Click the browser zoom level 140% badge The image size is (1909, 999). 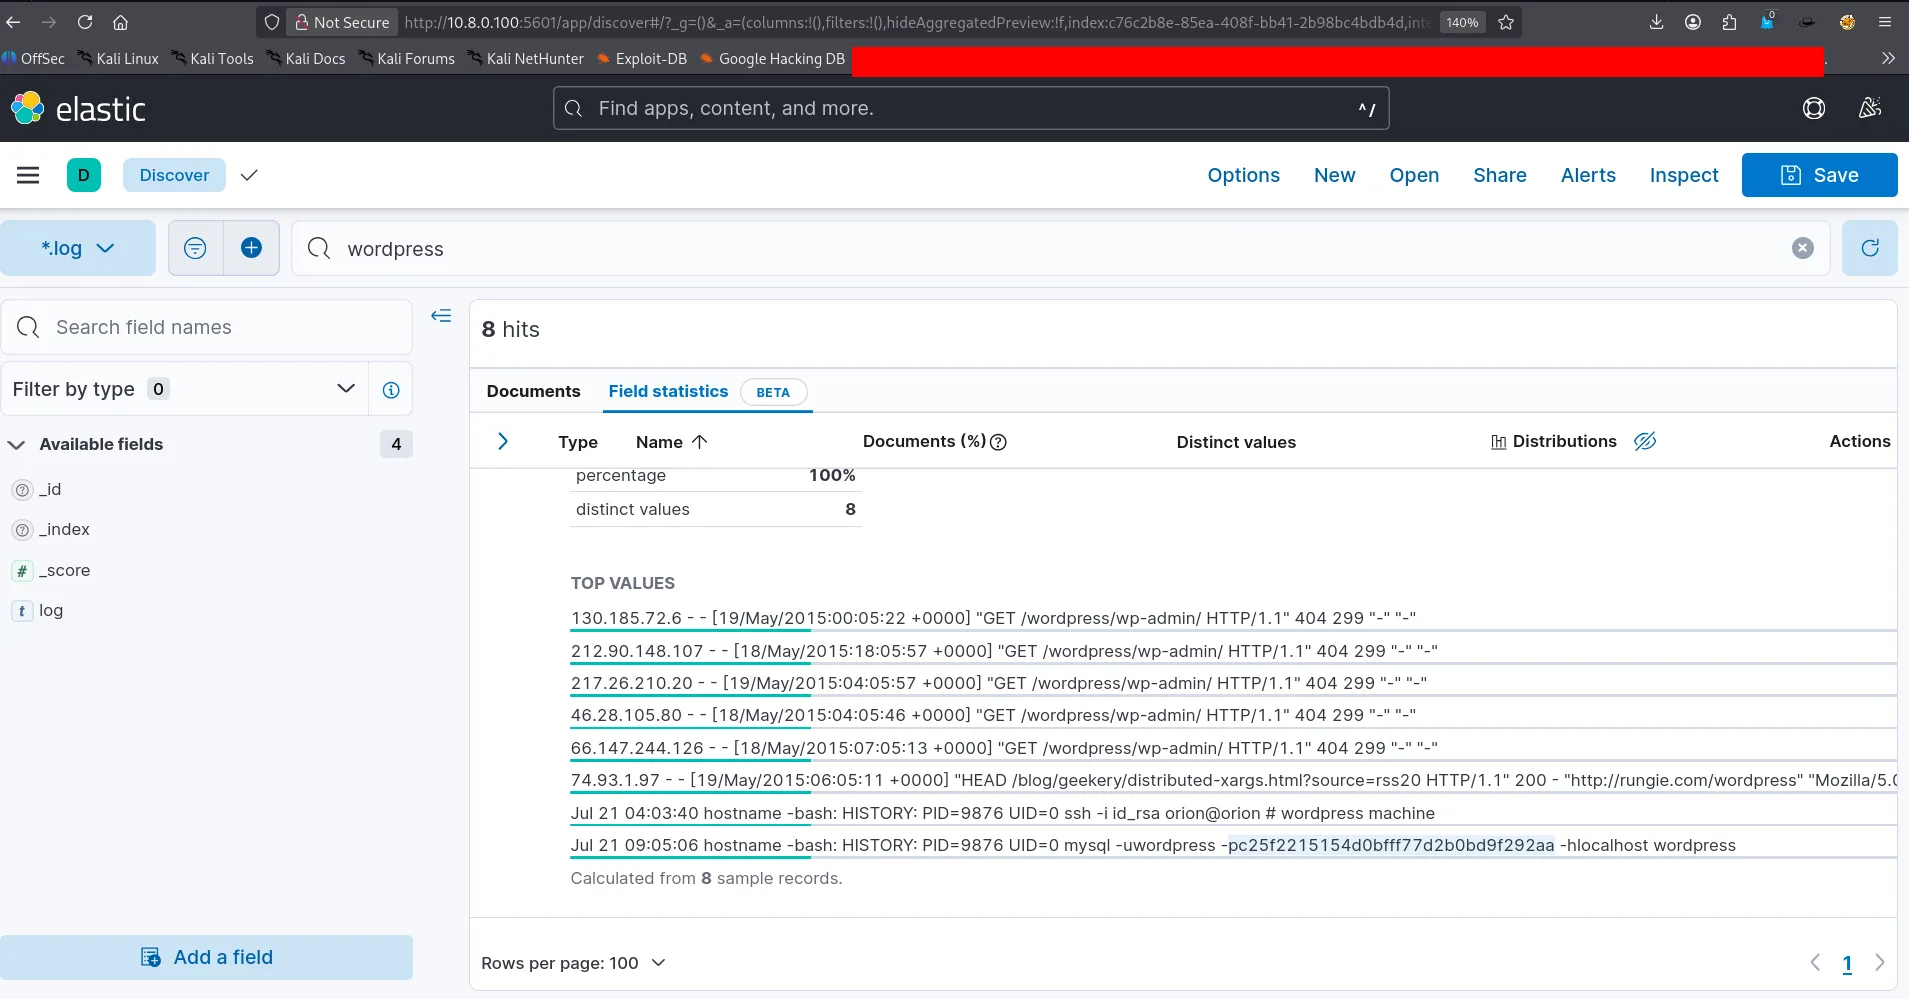[x=1462, y=22]
